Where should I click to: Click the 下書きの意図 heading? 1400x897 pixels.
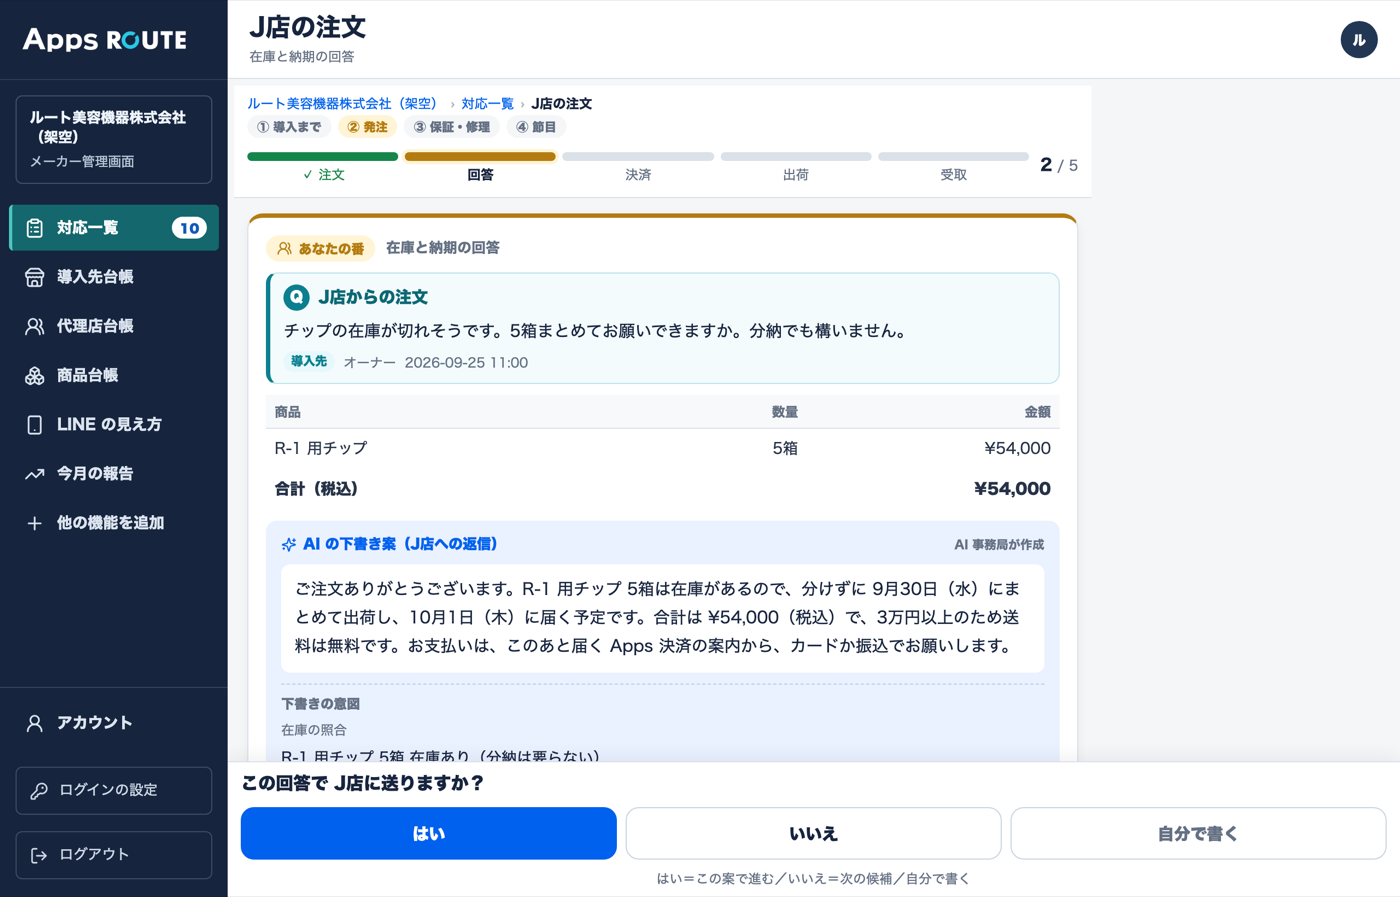pyautogui.click(x=320, y=704)
